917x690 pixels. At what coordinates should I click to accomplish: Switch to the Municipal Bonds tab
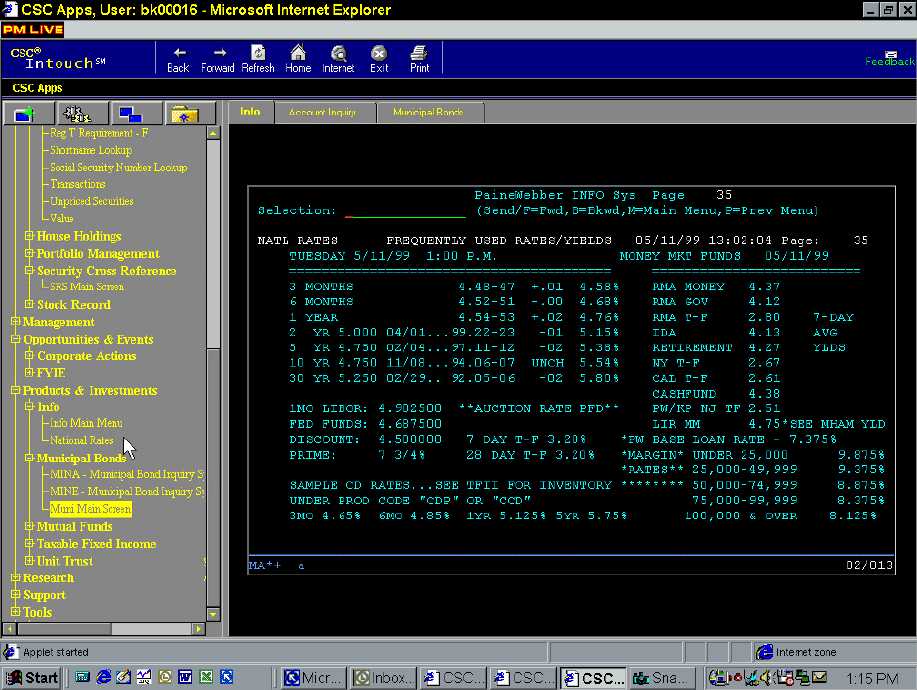429,112
